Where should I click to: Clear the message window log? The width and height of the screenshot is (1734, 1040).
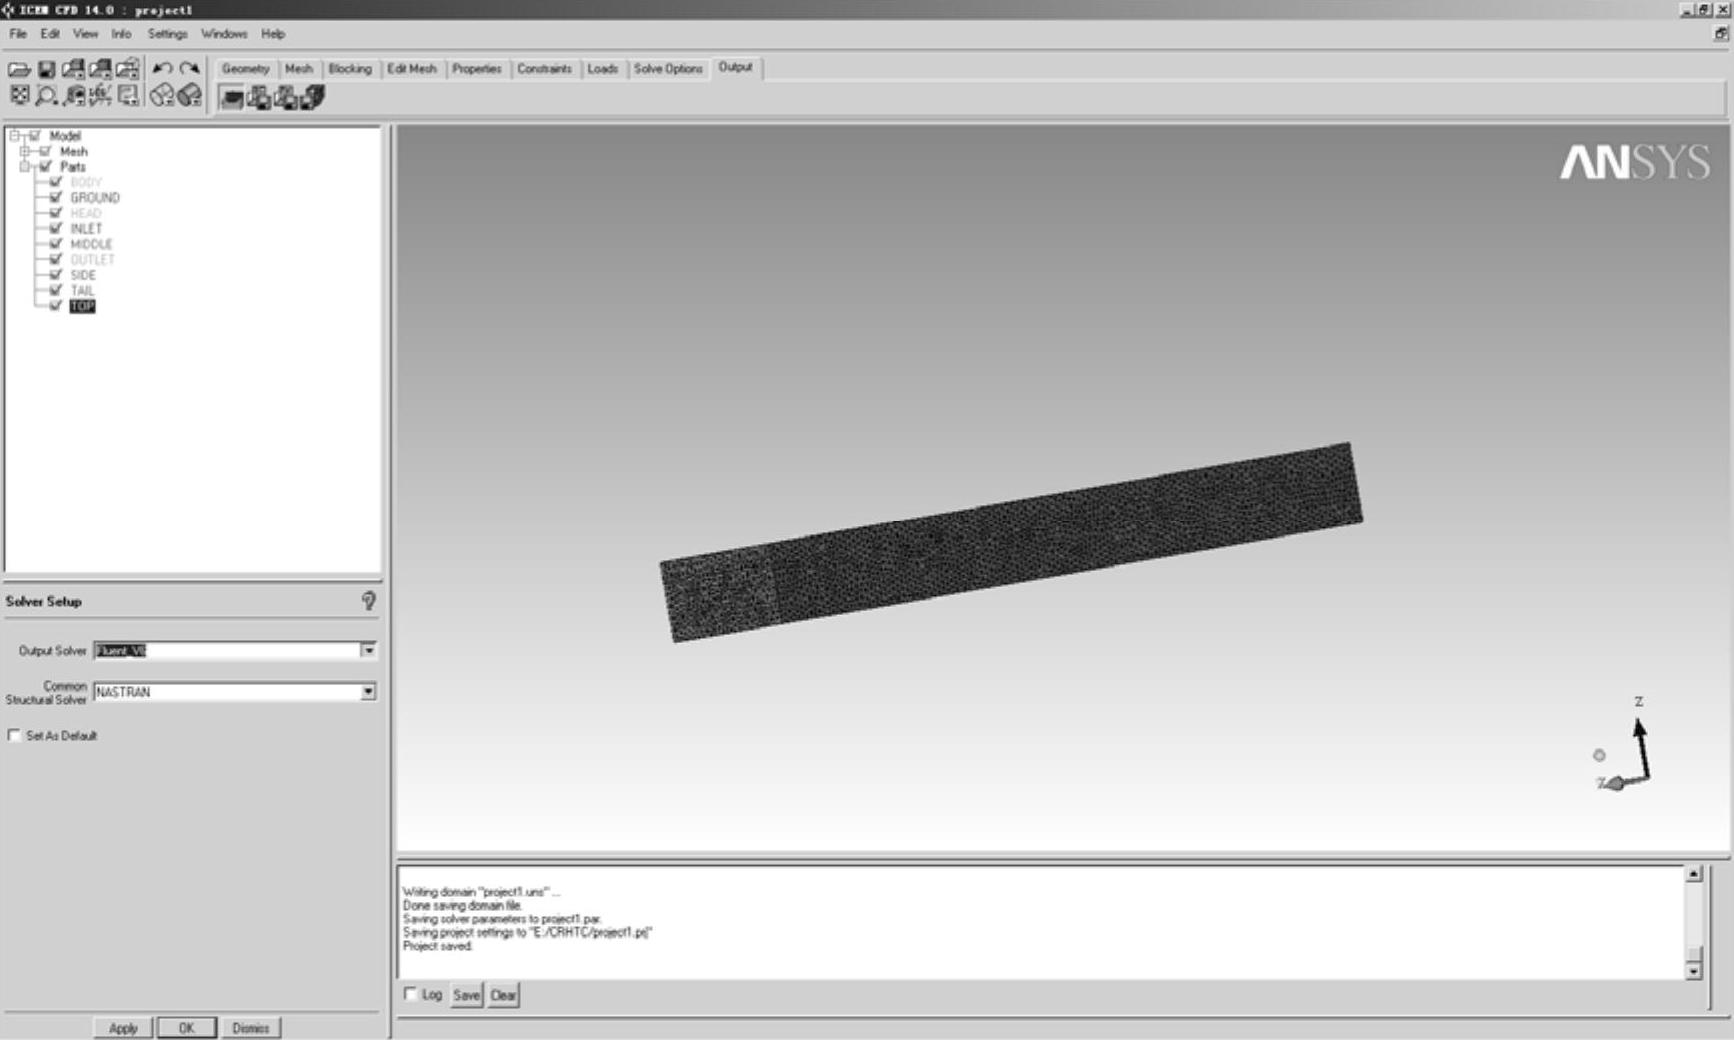click(x=503, y=995)
